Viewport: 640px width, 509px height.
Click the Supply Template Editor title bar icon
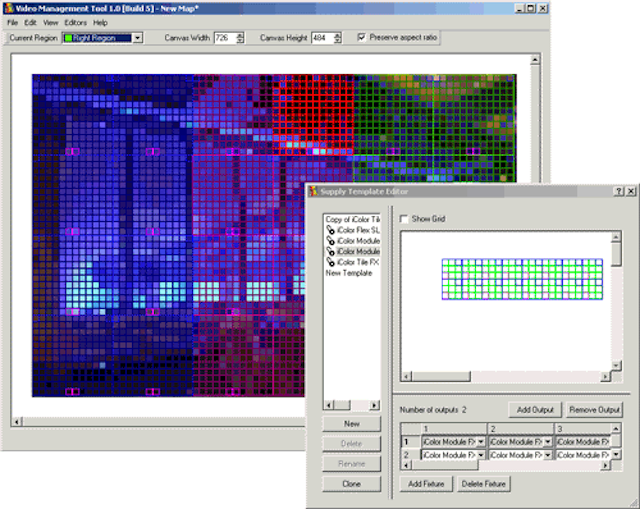(x=314, y=191)
